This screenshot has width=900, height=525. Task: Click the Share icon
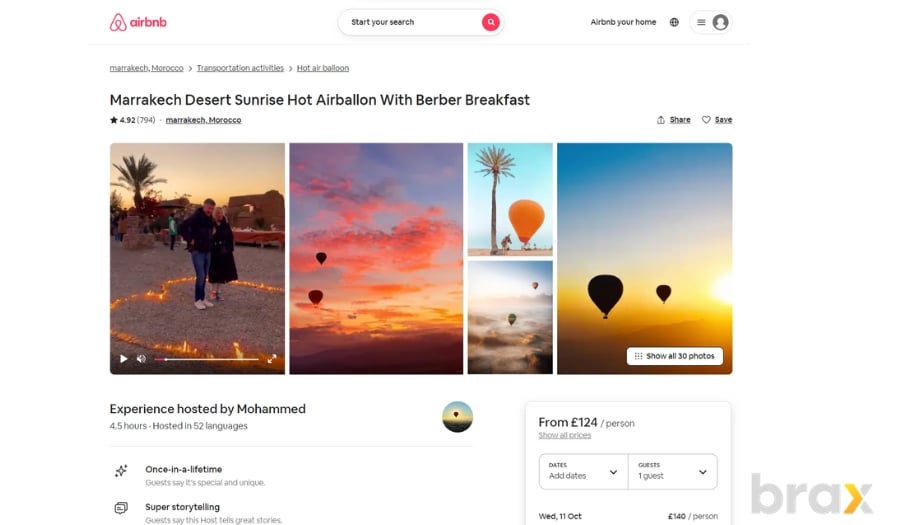pyautogui.click(x=661, y=120)
